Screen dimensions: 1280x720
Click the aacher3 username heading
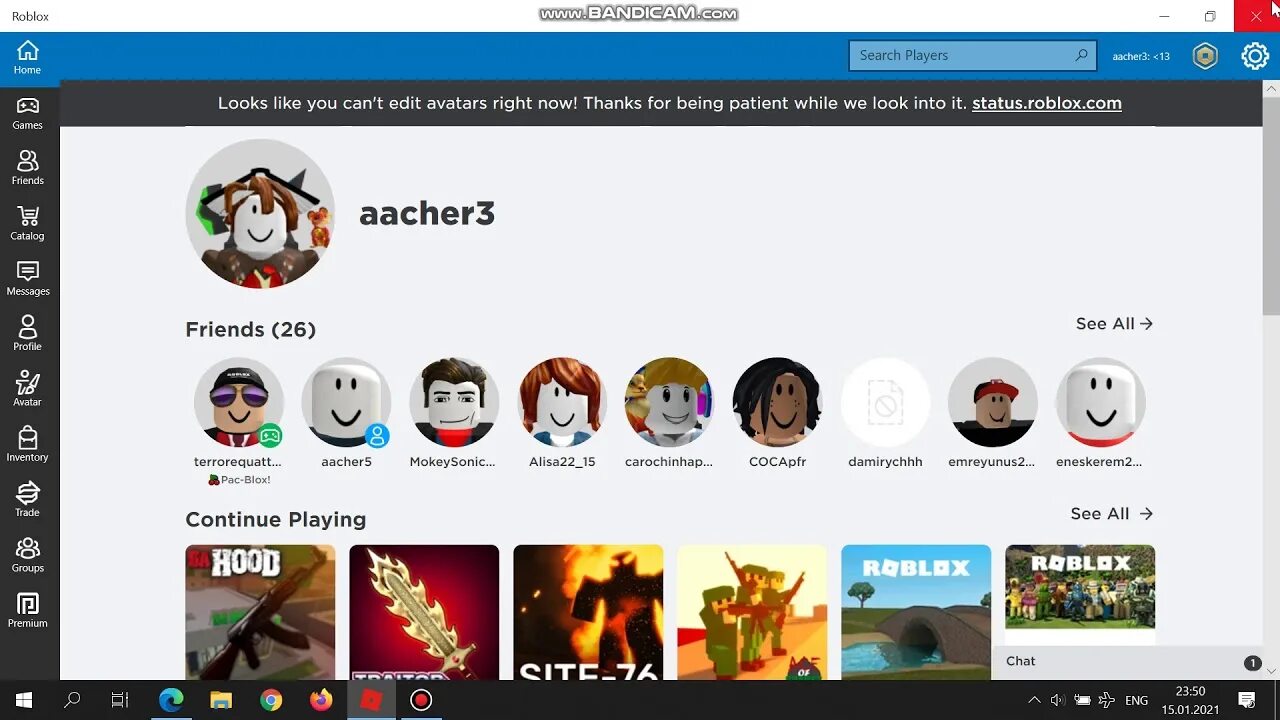[427, 214]
